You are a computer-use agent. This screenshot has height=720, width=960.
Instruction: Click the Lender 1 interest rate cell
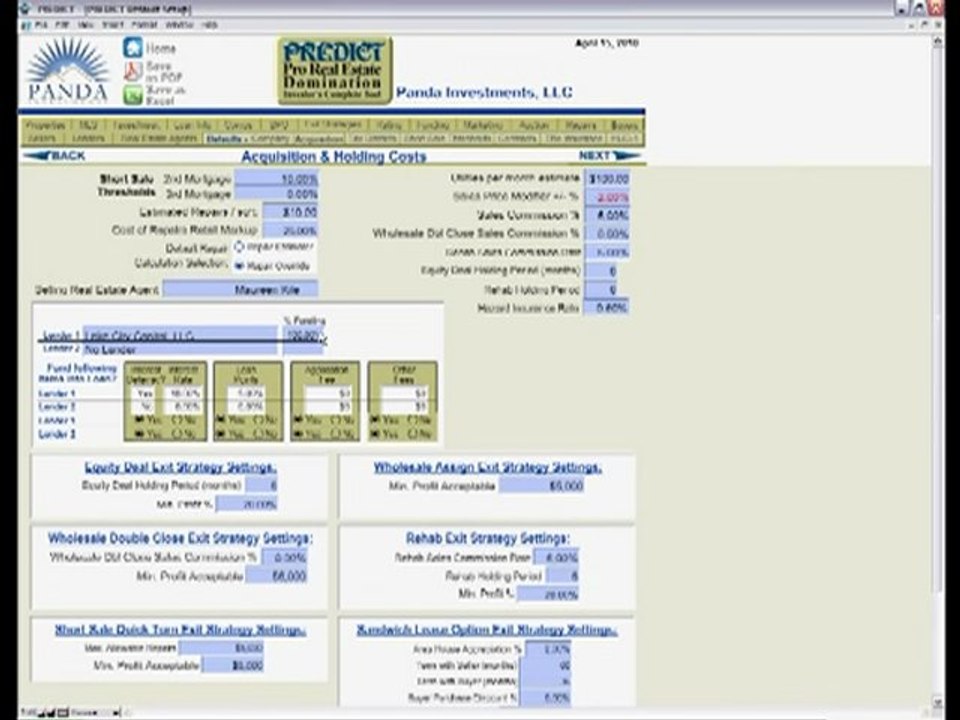coord(184,393)
